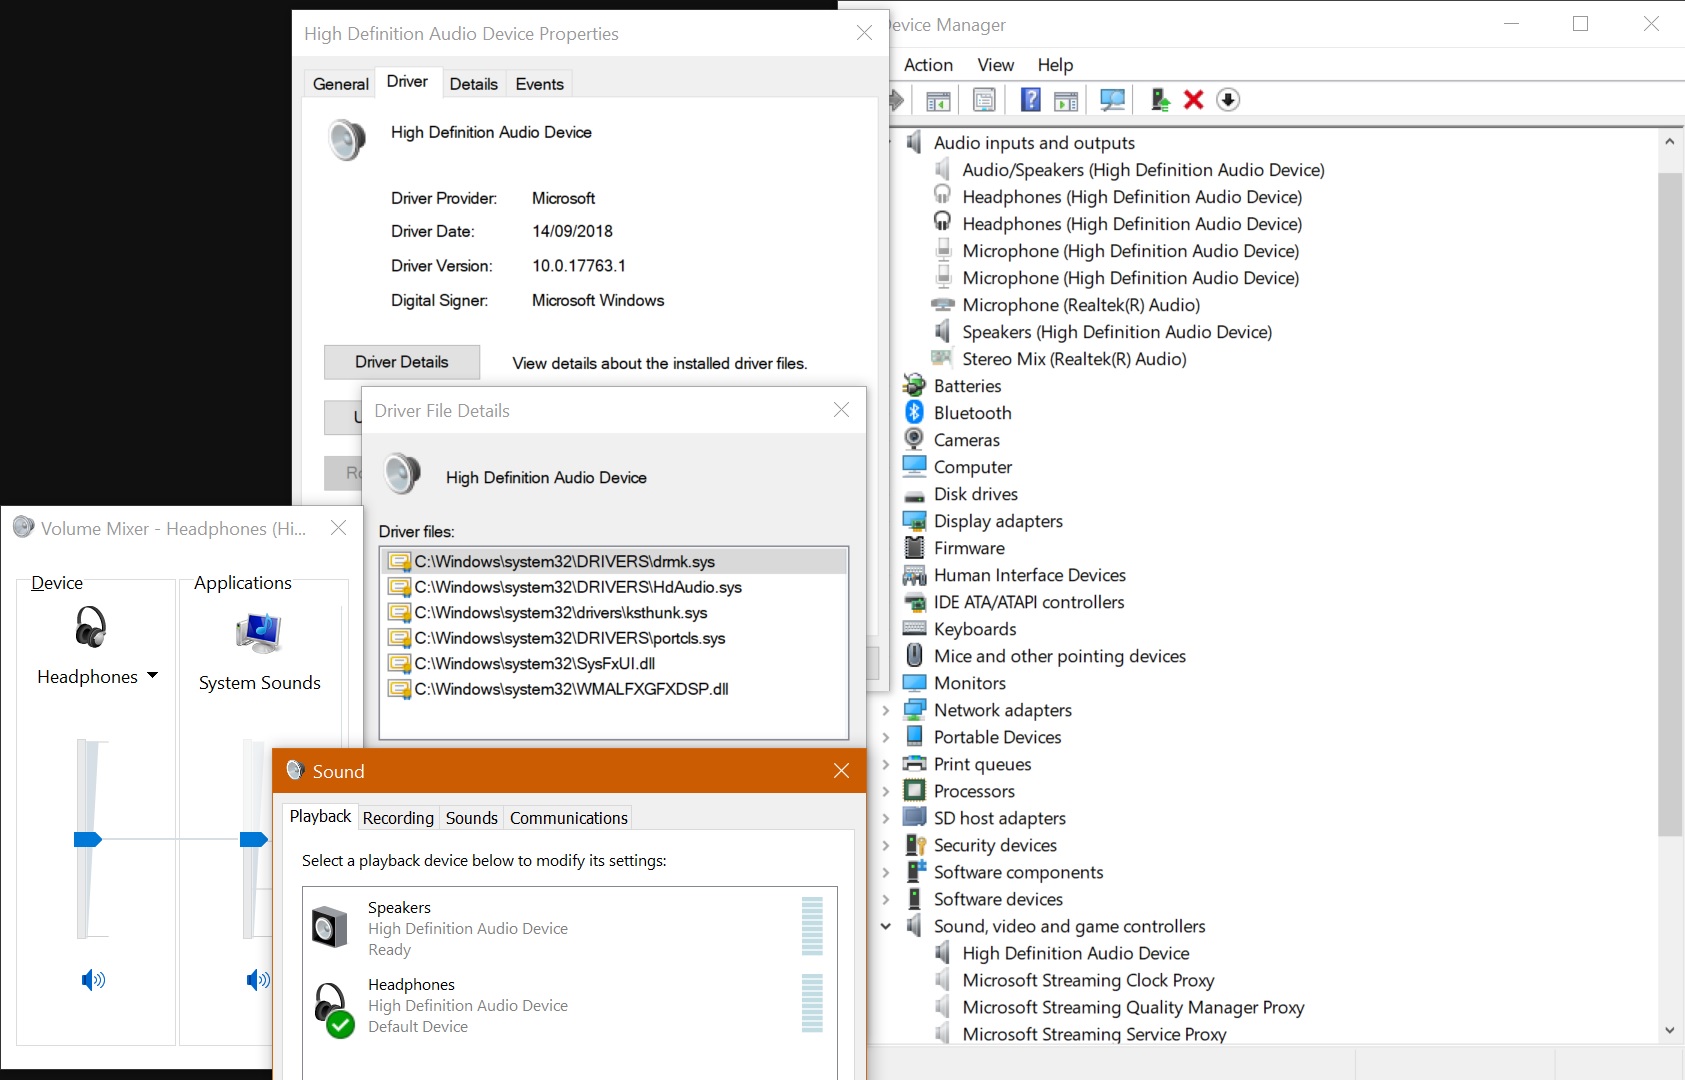
Task: Expand the SD host adapters node
Action: [x=886, y=818]
